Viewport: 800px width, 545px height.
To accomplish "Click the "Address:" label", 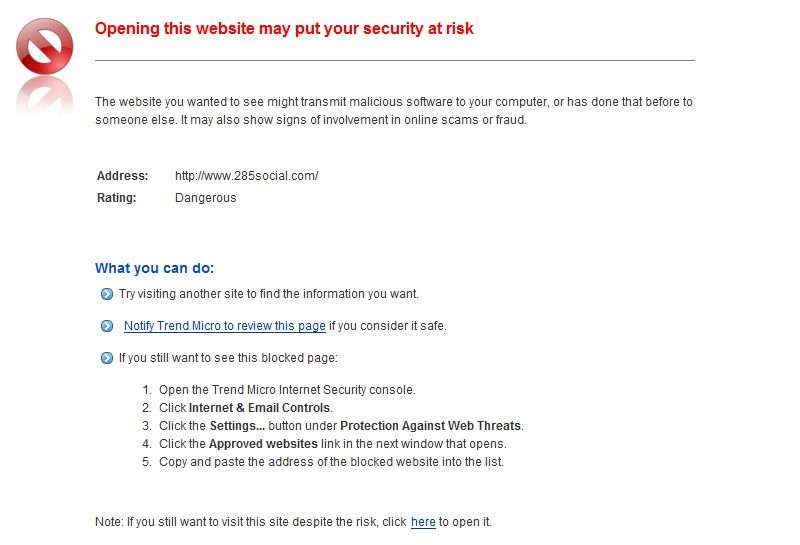I will coord(122,176).
